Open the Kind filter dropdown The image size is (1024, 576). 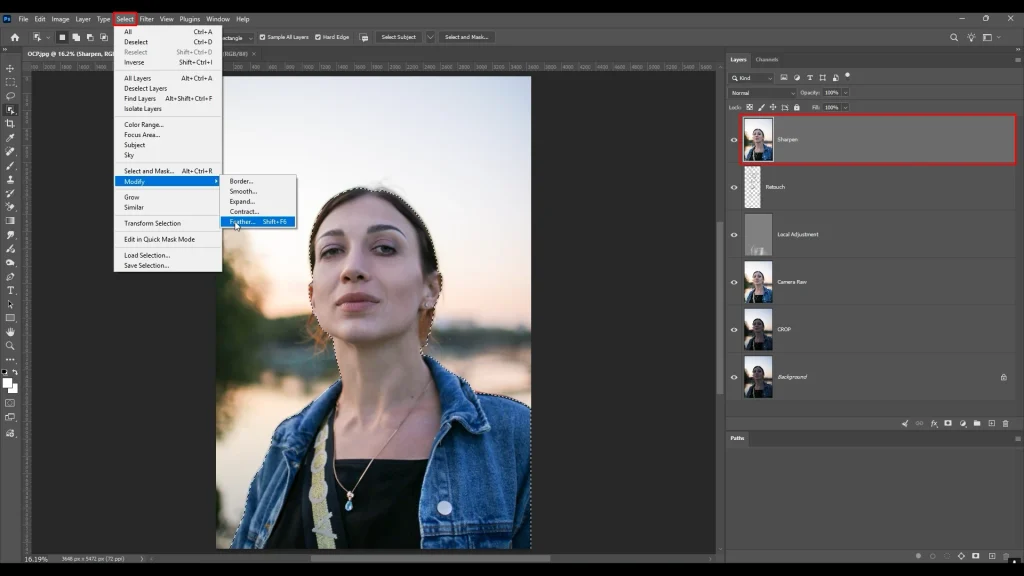(x=752, y=78)
